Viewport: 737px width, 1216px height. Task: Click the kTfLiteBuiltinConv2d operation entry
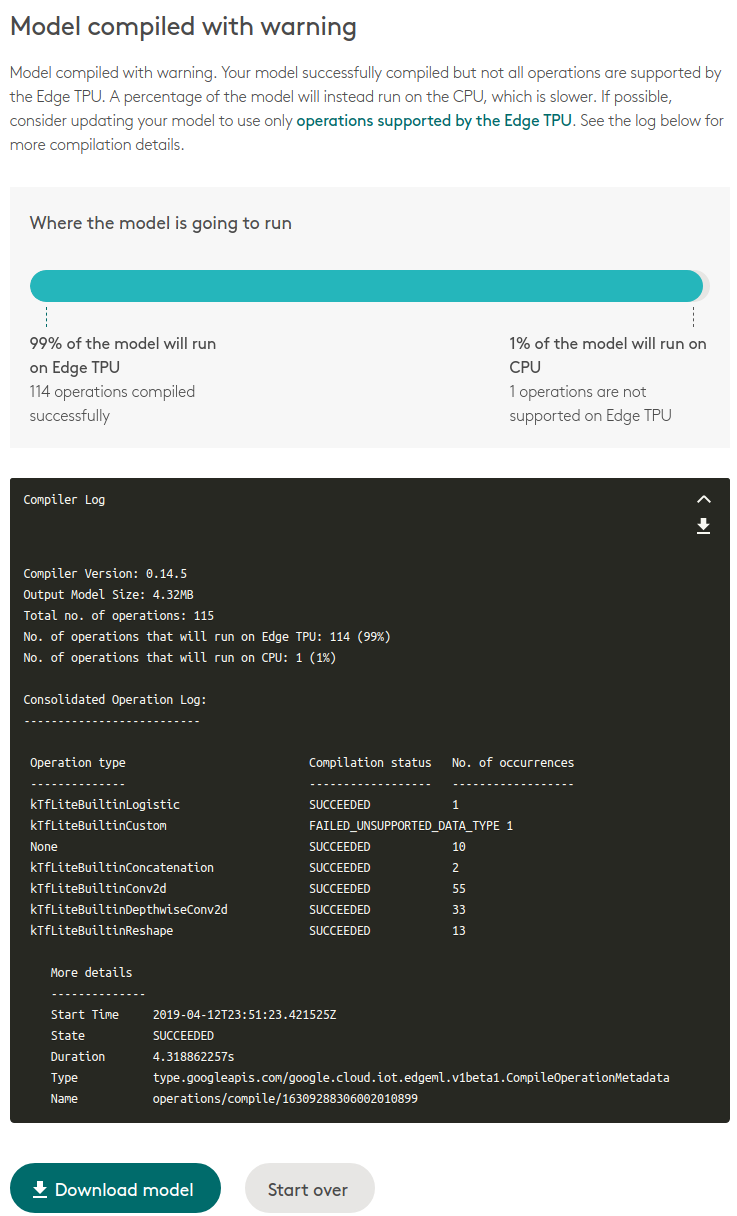96,888
